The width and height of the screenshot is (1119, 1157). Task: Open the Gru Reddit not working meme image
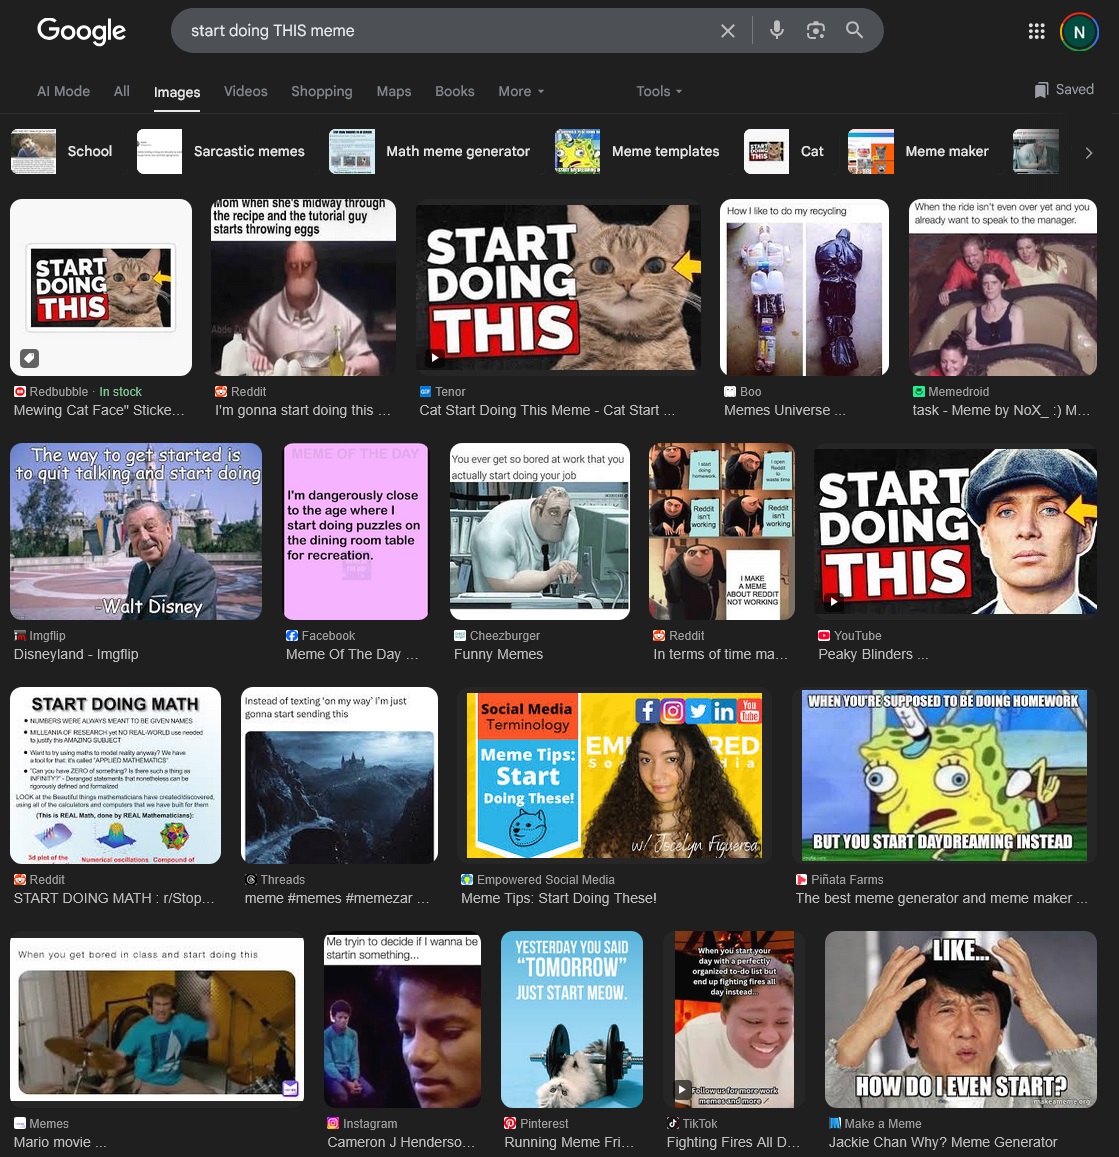(x=722, y=531)
